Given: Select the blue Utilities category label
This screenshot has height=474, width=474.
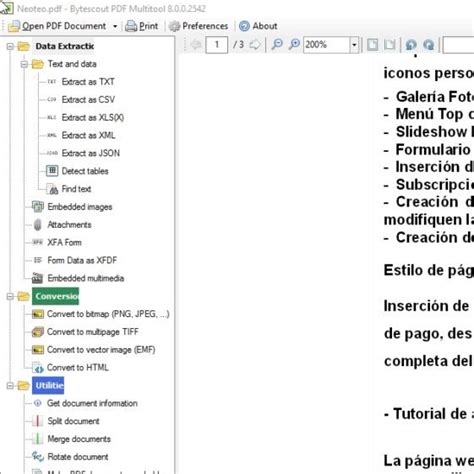Looking at the screenshot, I should (x=48, y=386).
